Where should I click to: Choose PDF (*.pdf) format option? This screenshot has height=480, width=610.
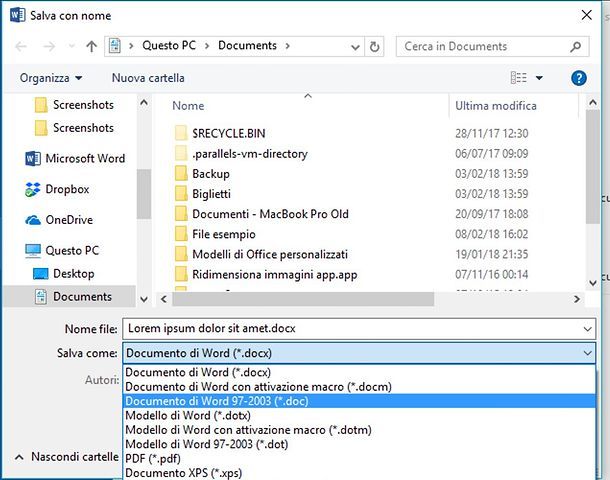coord(359,459)
